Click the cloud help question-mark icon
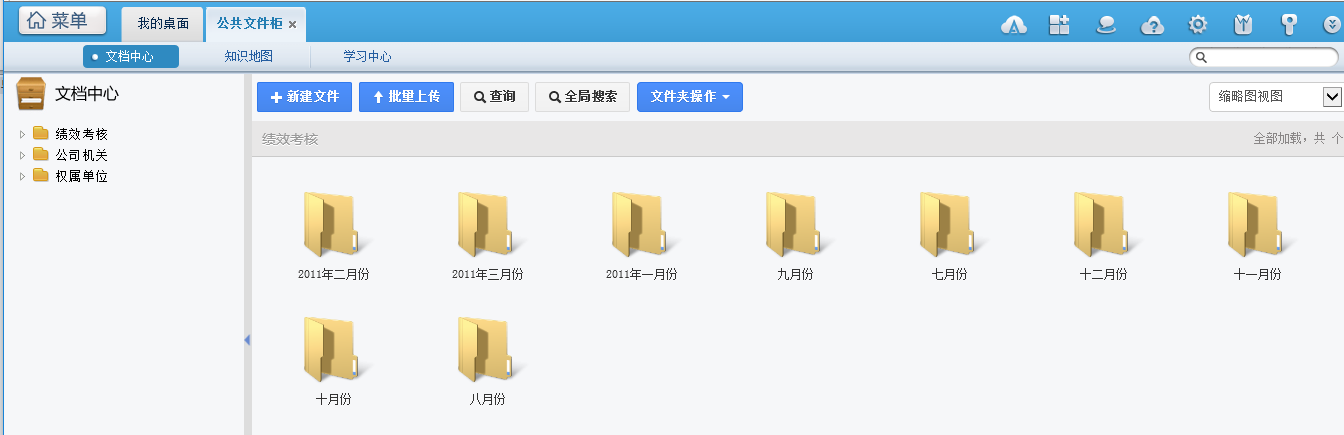 [1152, 25]
